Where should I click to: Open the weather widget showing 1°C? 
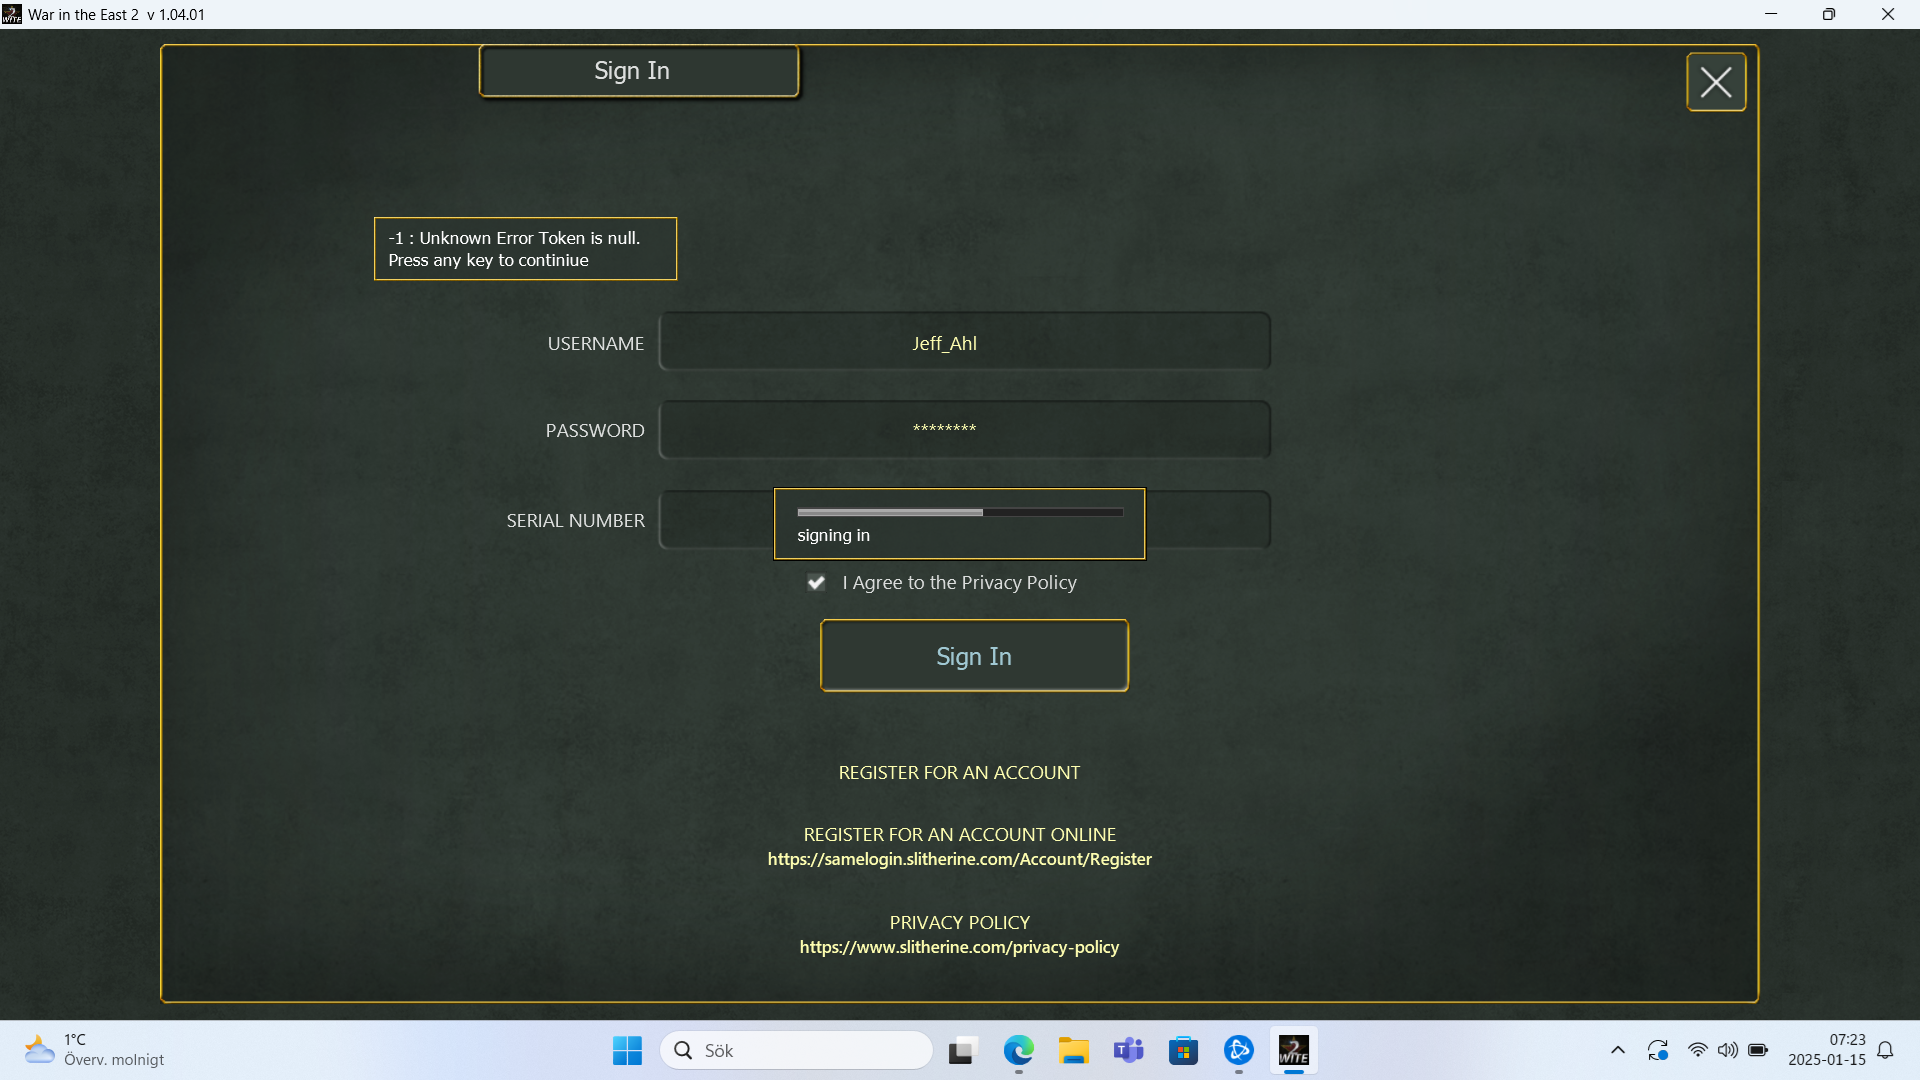(x=95, y=1050)
